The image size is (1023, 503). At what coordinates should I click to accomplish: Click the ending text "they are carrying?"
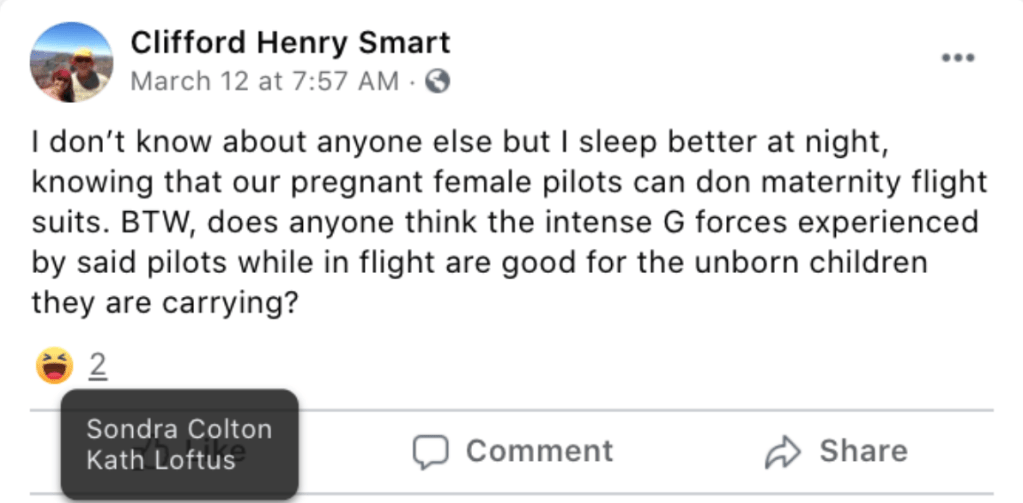coord(165,304)
